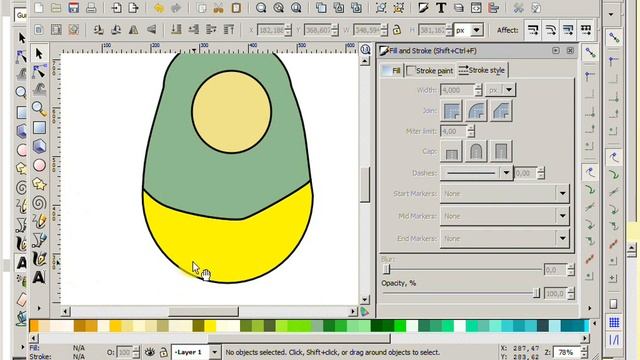640x360 pixels.
Task: Open Fill and Stroke dialog icon in toolbar
Action: tap(423, 8)
